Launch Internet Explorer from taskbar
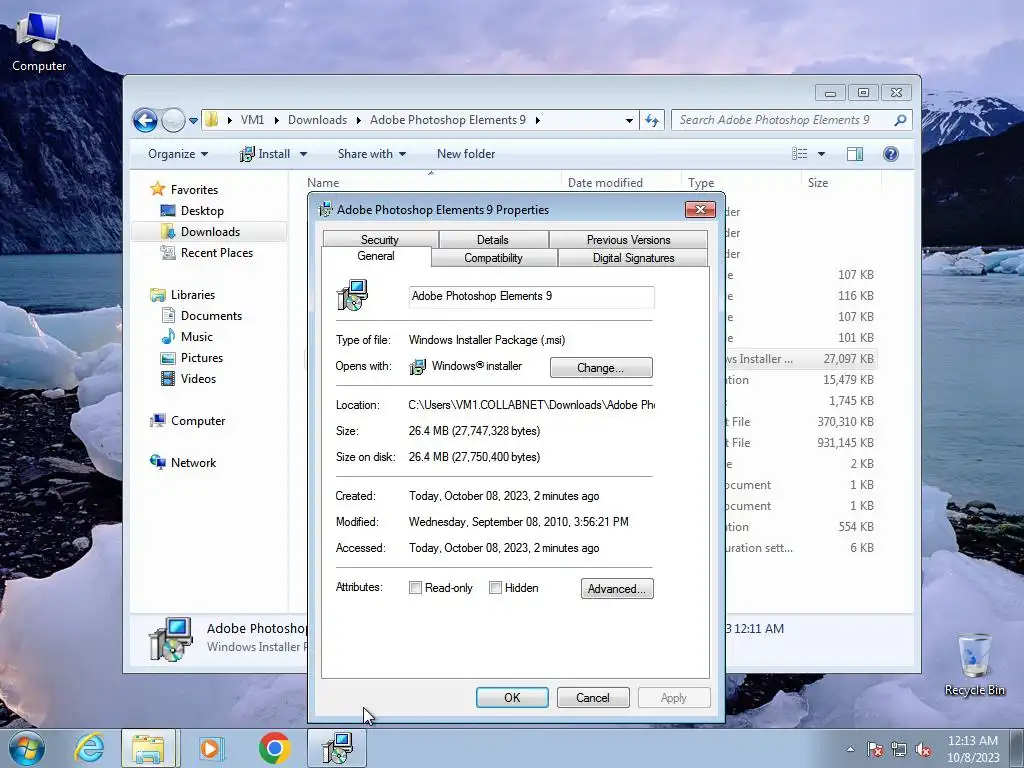1024x768 pixels. pos(89,748)
